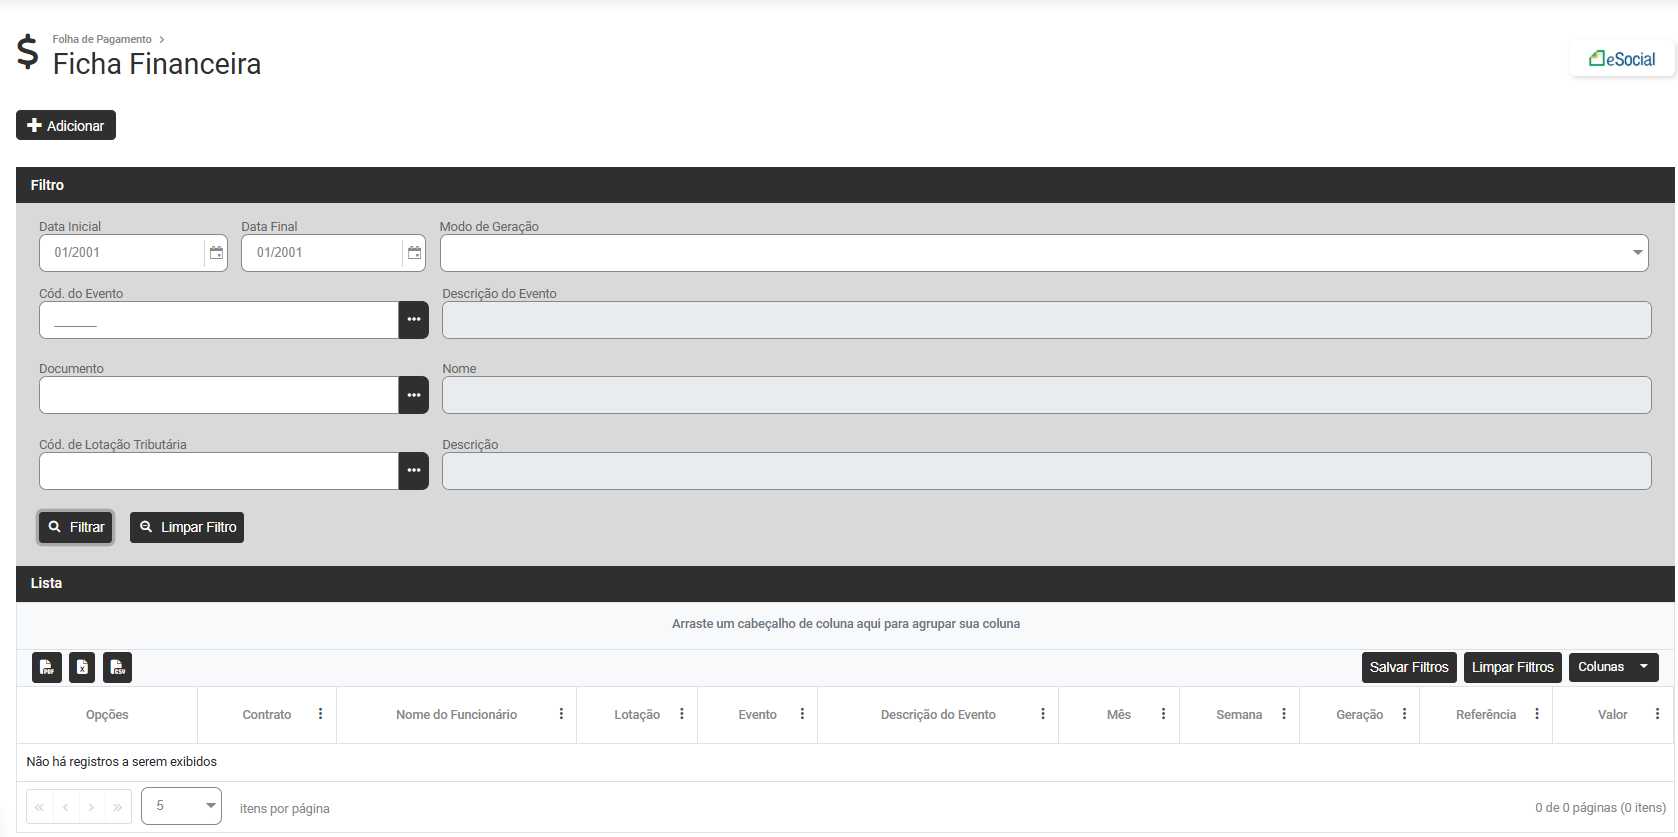Open the Data Inicial calendar picker
This screenshot has height=837, width=1678.
click(216, 253)
